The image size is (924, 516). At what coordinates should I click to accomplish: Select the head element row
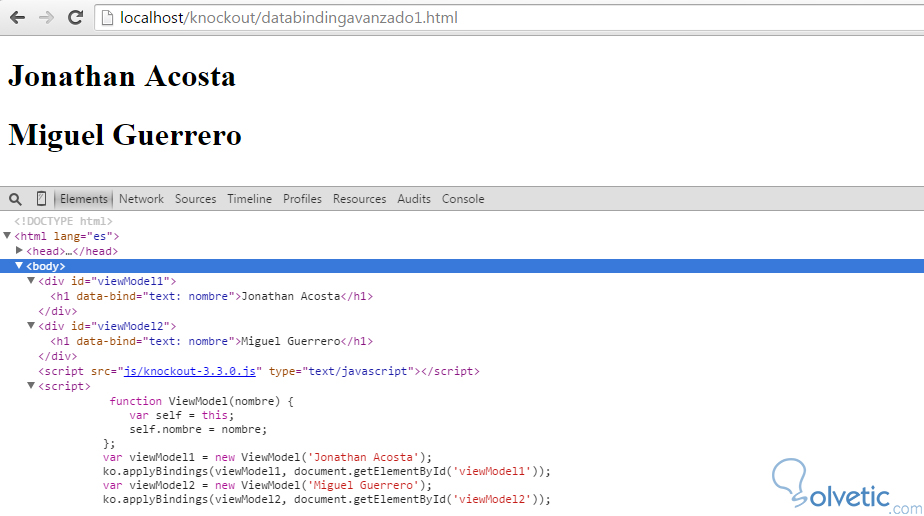pos(72,251)
